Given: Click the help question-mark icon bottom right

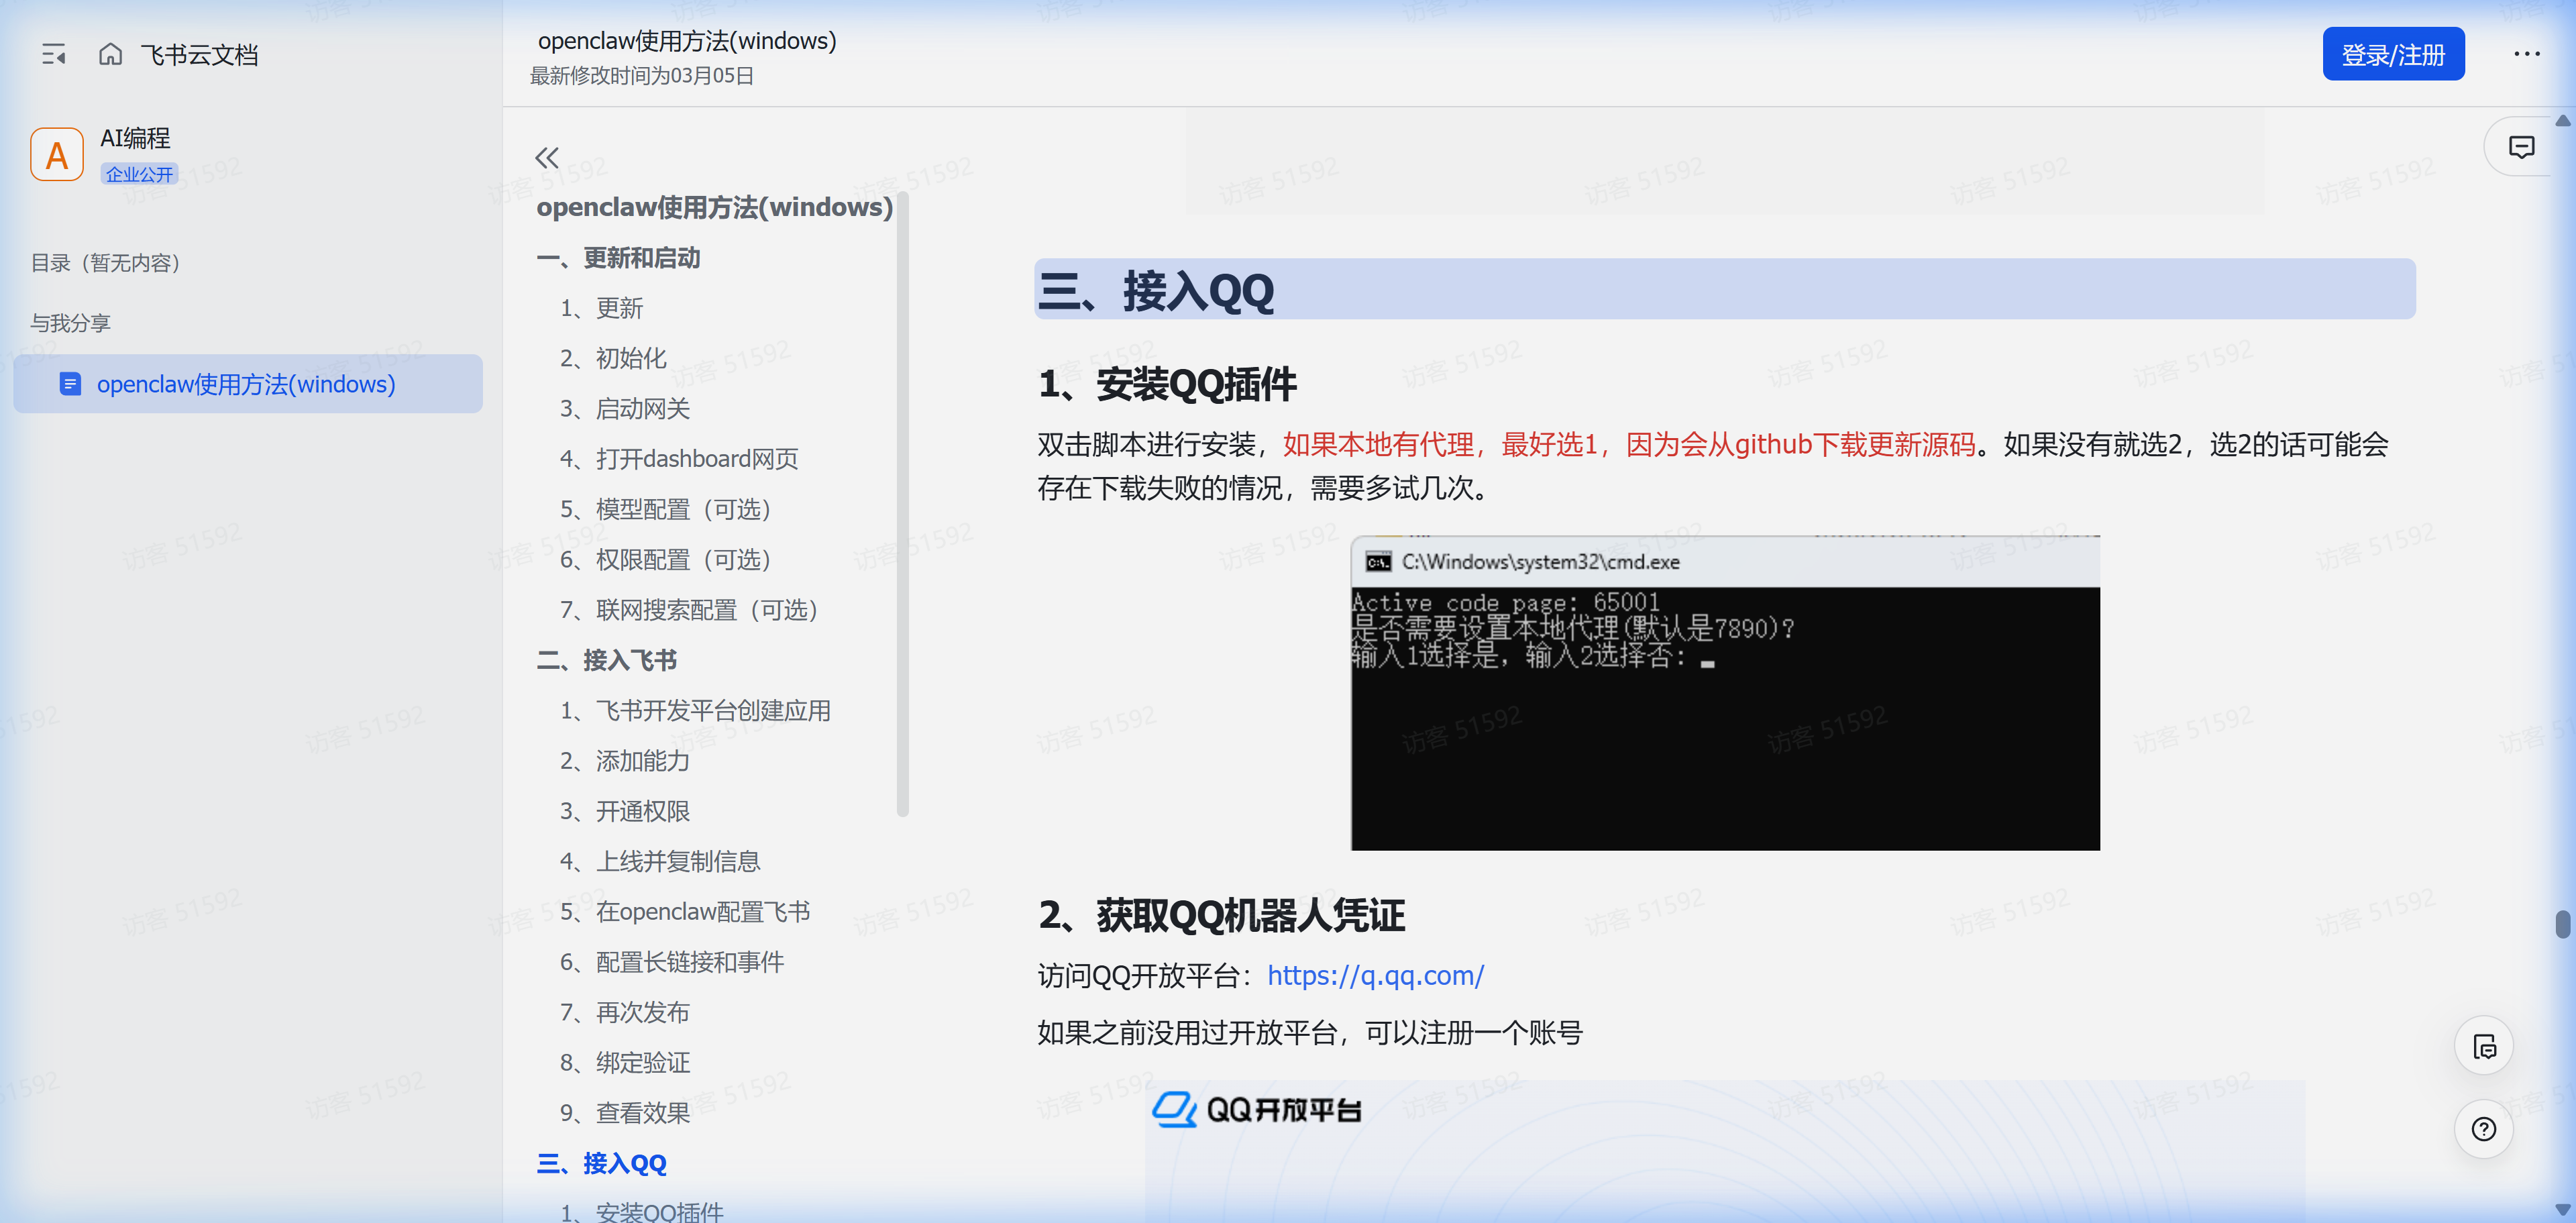Looking at the screenshot, I should click(2484, 1129).
